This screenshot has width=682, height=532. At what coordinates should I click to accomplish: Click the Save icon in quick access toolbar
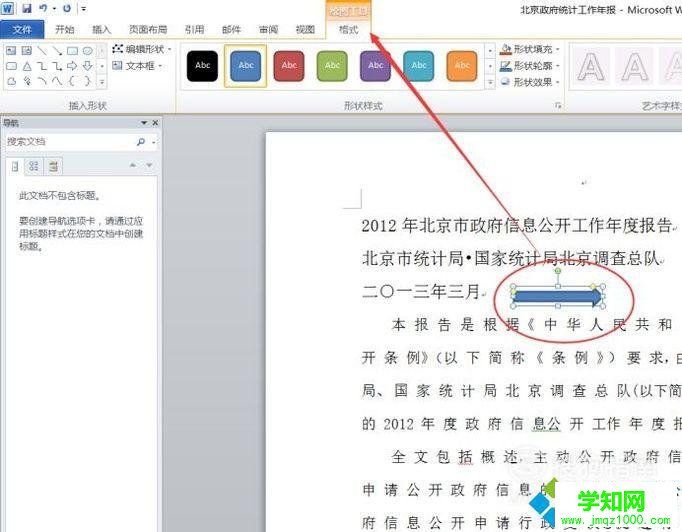click(27, 8)
